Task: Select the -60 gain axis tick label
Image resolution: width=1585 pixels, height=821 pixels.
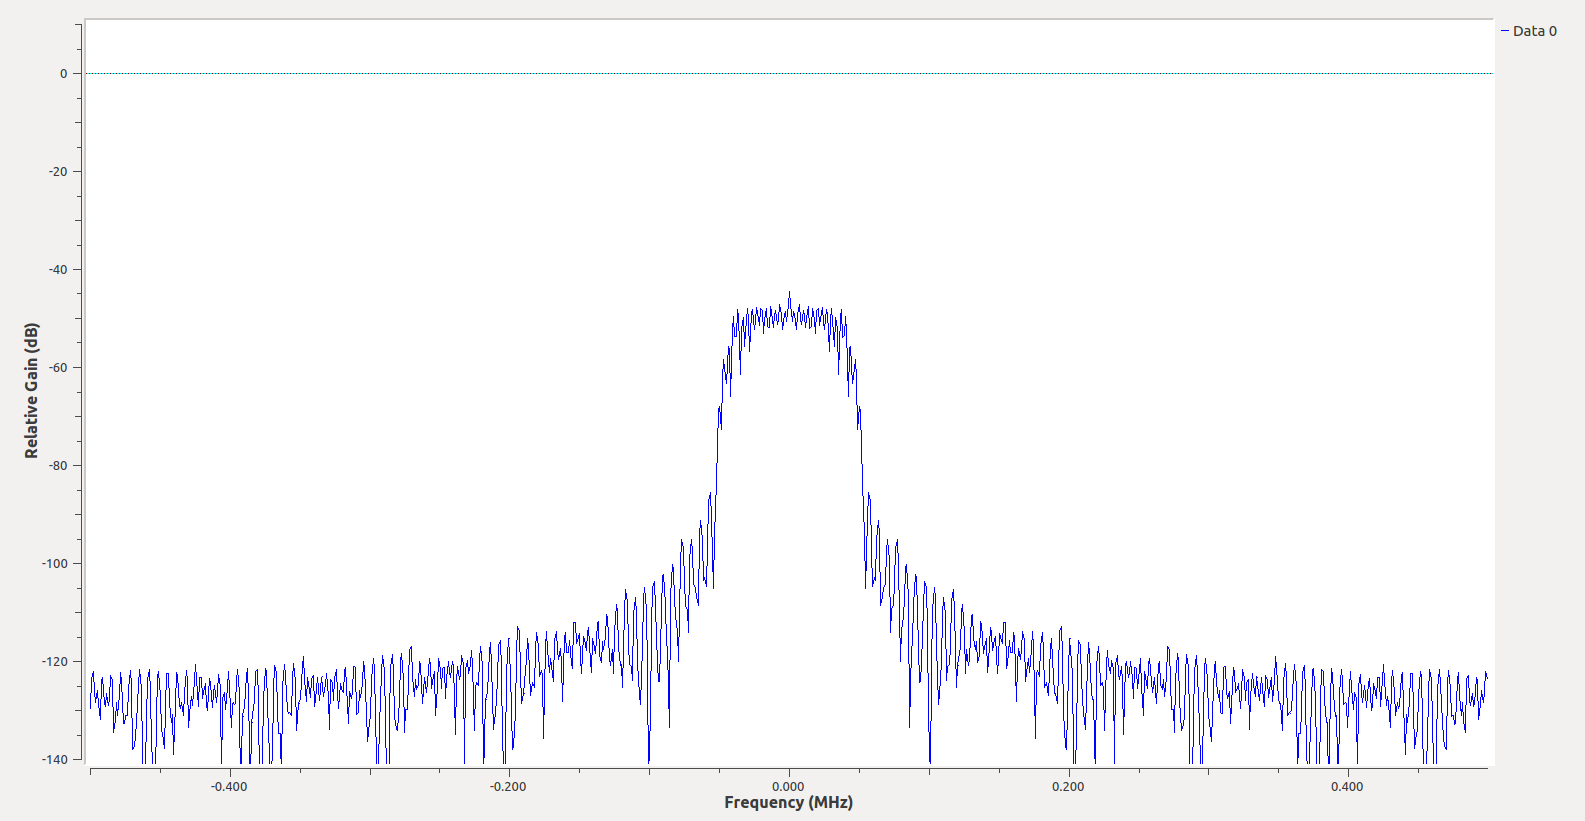Action: tap(59, 367)
